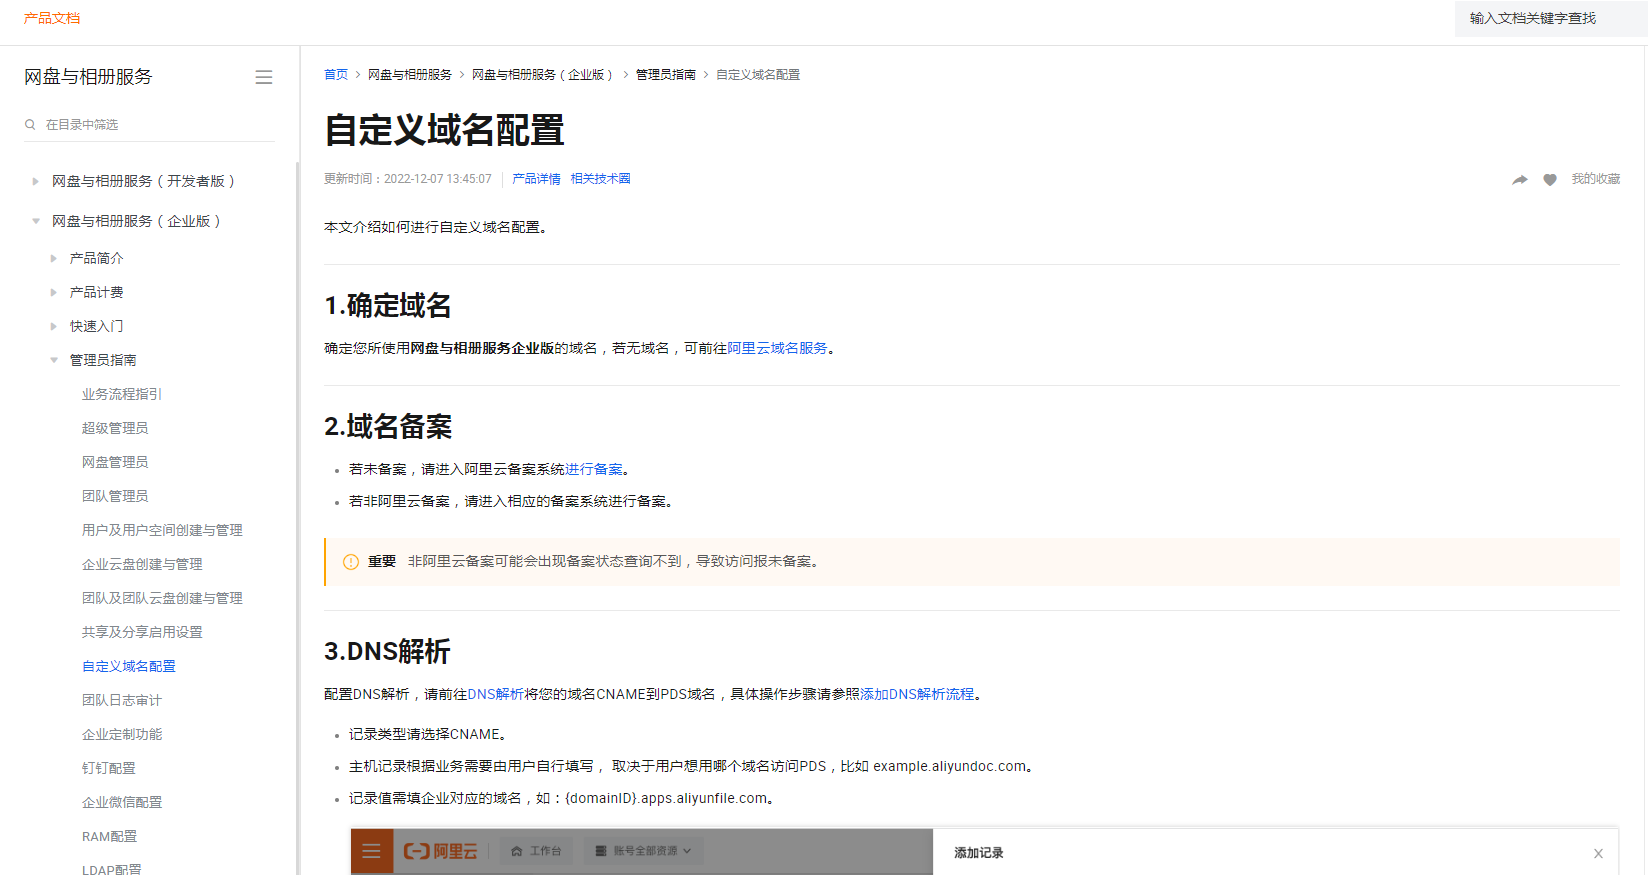Click the 阿里云 logo in the embedded console
Screen dimensions: 1648x875
tap(440, 851)
